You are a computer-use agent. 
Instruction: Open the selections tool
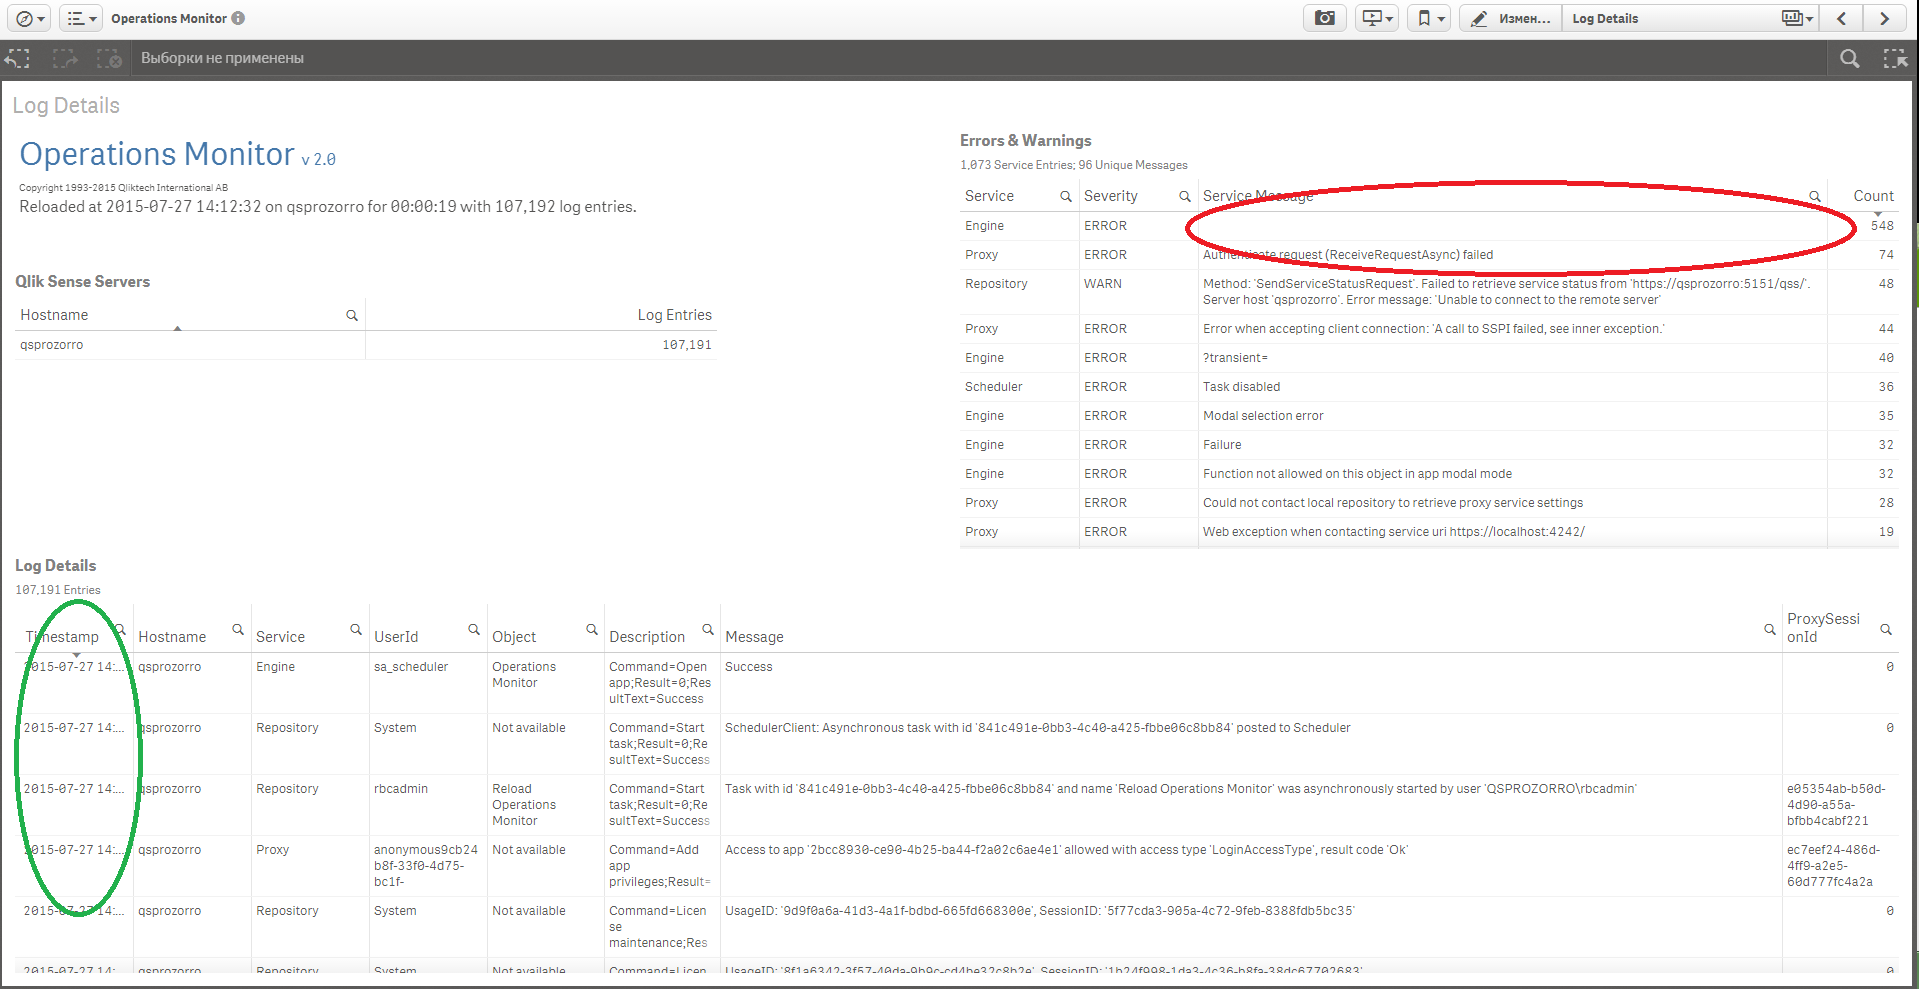click(1895, 59)
